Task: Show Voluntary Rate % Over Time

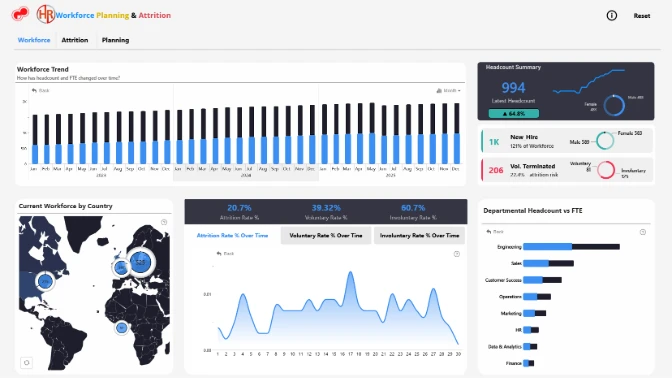Action: [x=326, y=235]
